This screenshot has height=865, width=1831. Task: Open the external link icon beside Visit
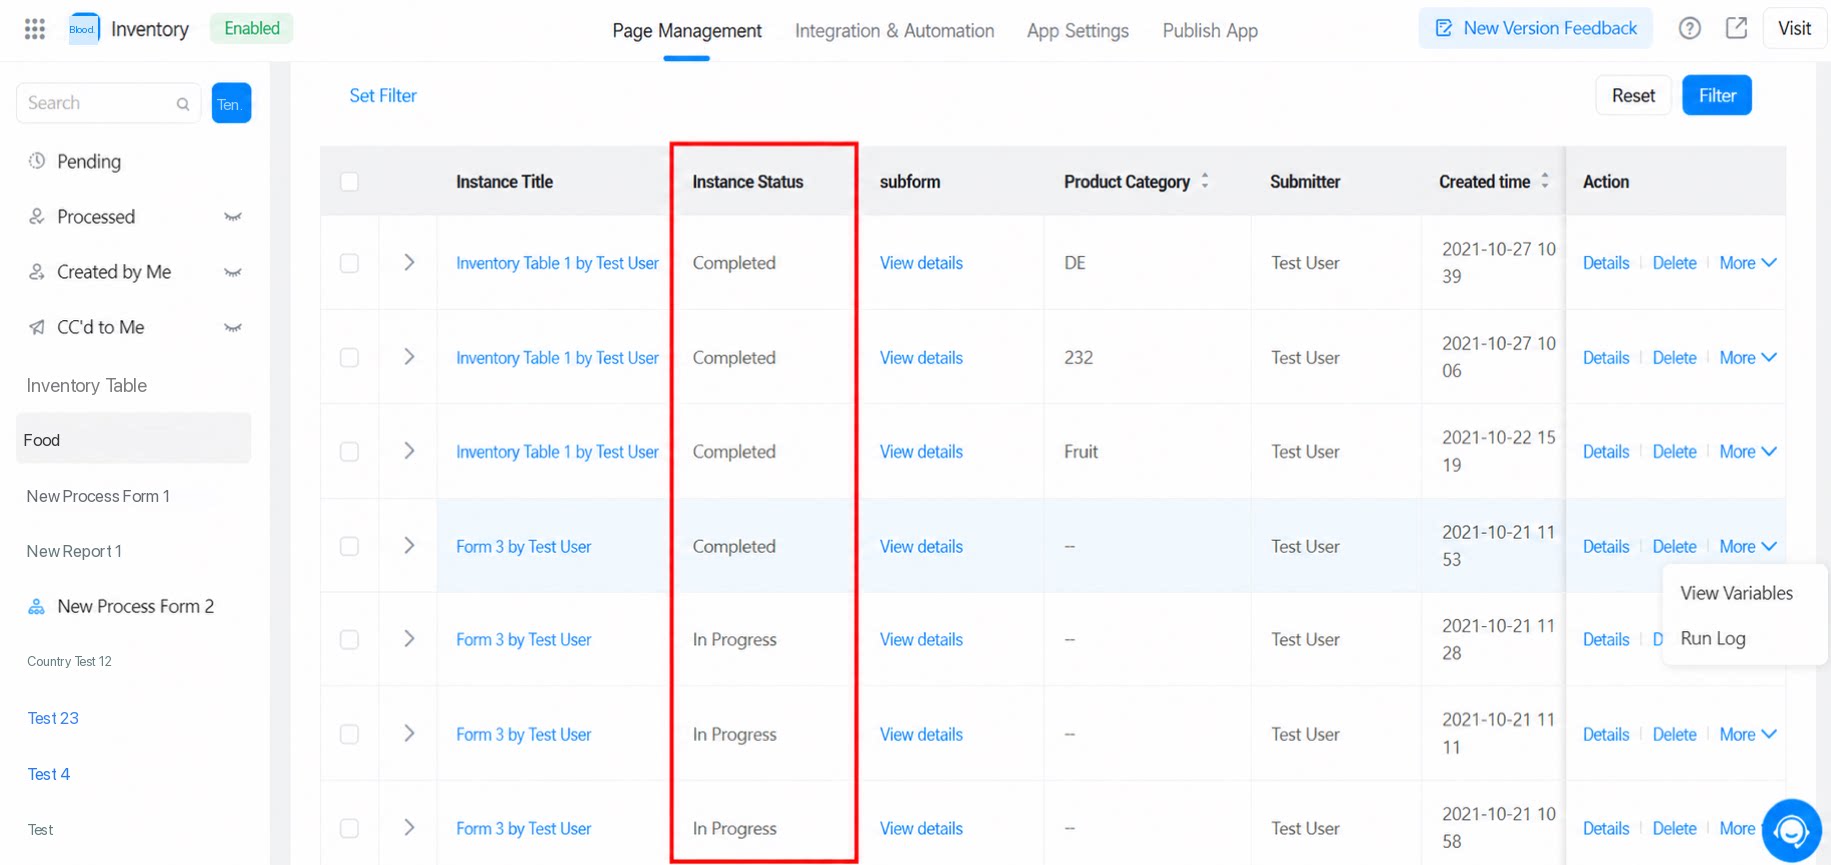(x=1737, y=28)
